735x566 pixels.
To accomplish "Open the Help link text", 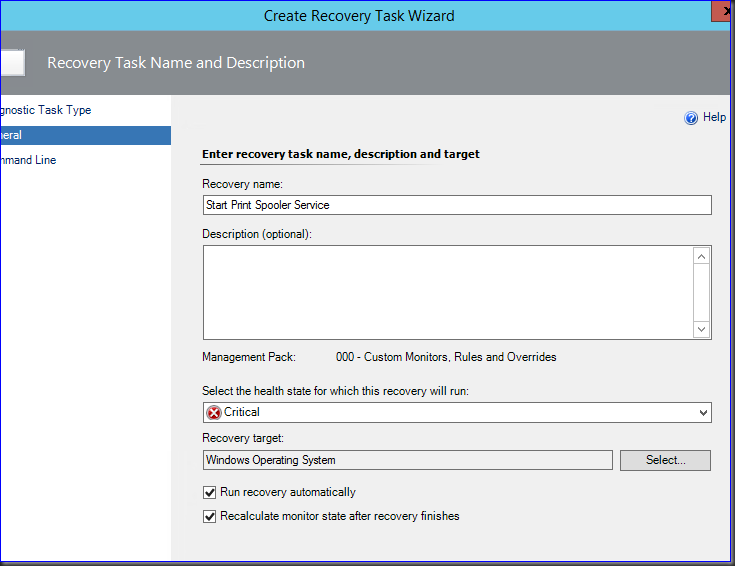I will coord(714,118).
